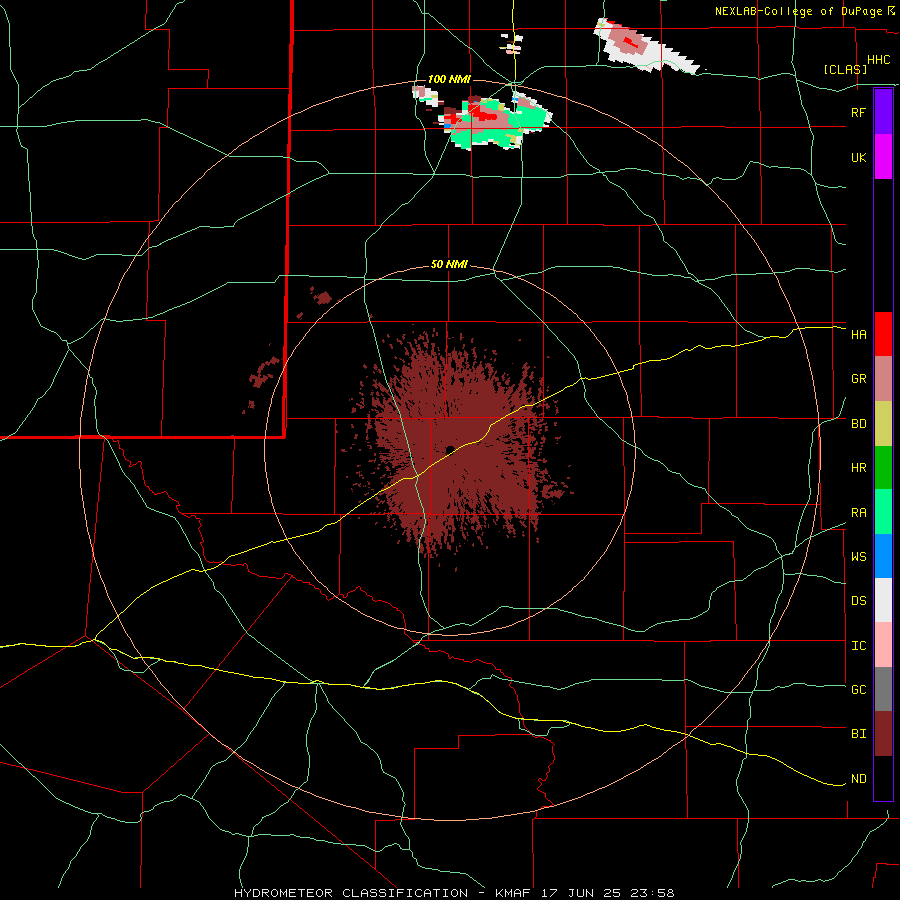Click the HA red legend swatch

[883, 334]
